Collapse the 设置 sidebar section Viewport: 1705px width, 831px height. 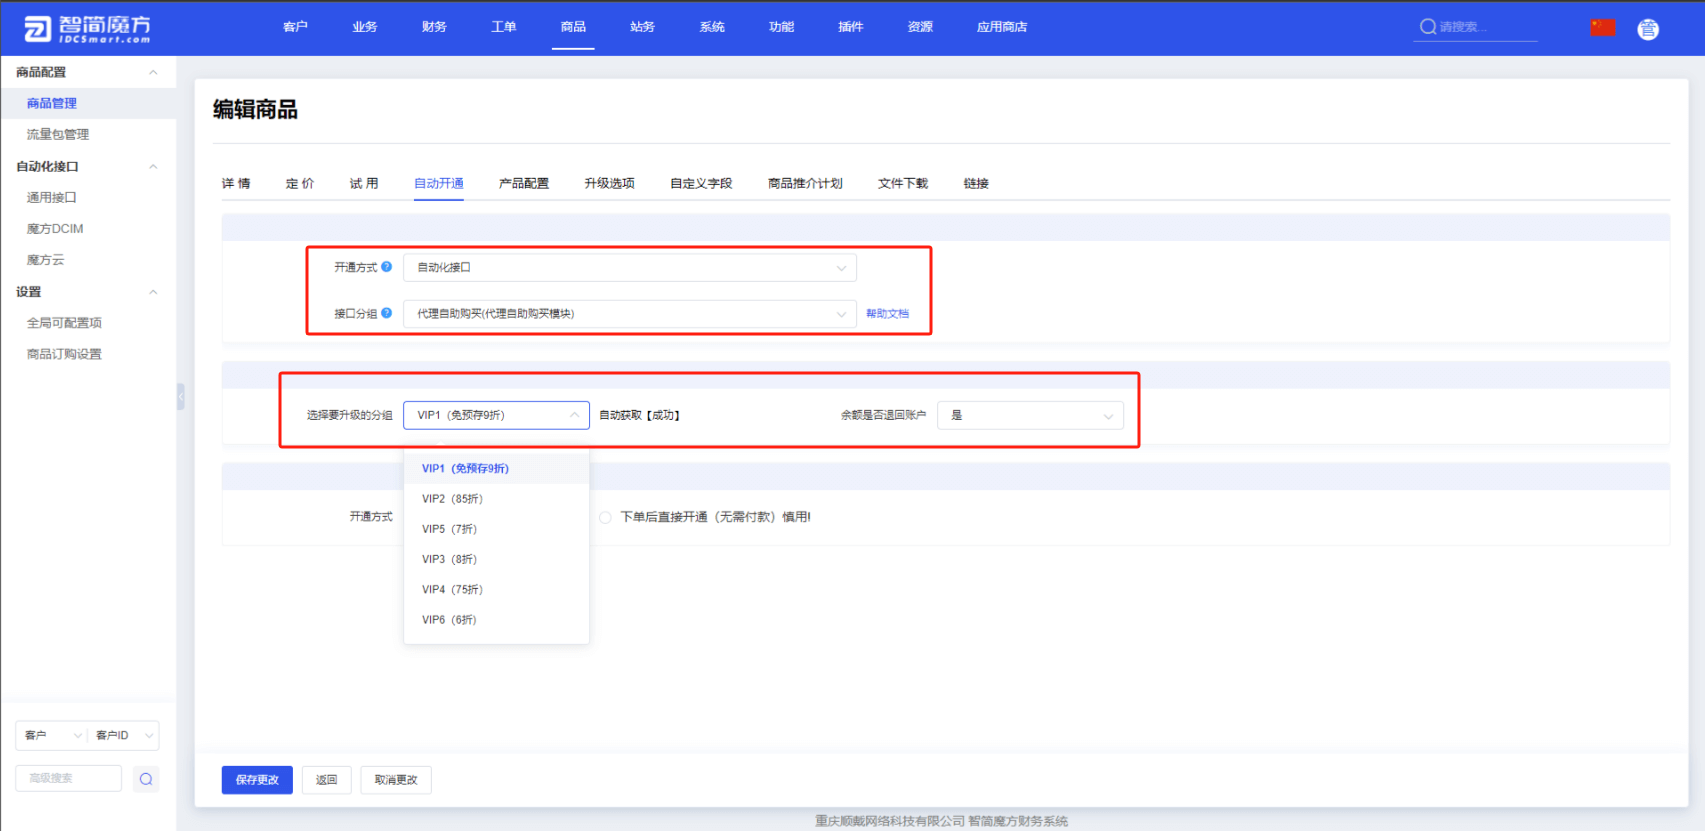[x=153, y=292]
